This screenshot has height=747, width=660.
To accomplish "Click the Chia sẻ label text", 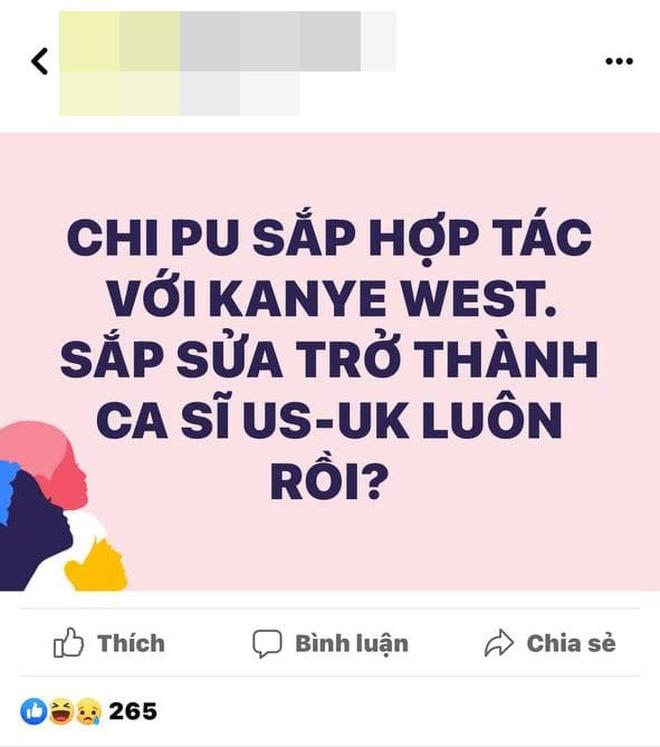I will pyautogui.click(x=571, y=643).
